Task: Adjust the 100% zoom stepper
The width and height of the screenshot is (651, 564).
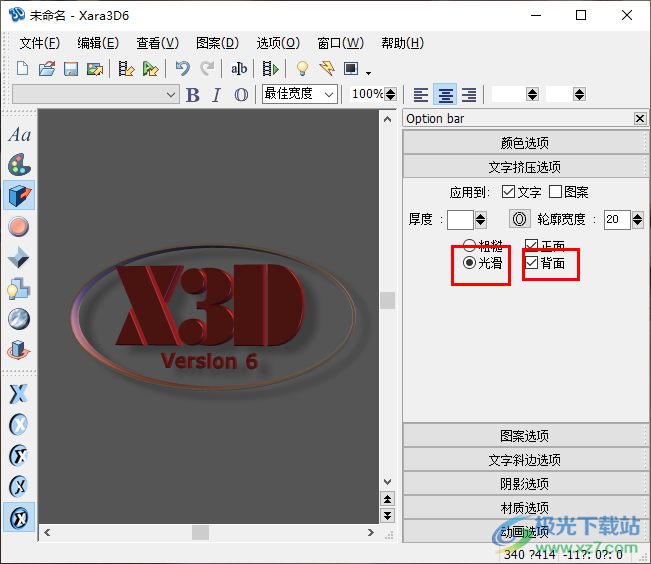Action: pyautogui.click(x=390, y=94)
